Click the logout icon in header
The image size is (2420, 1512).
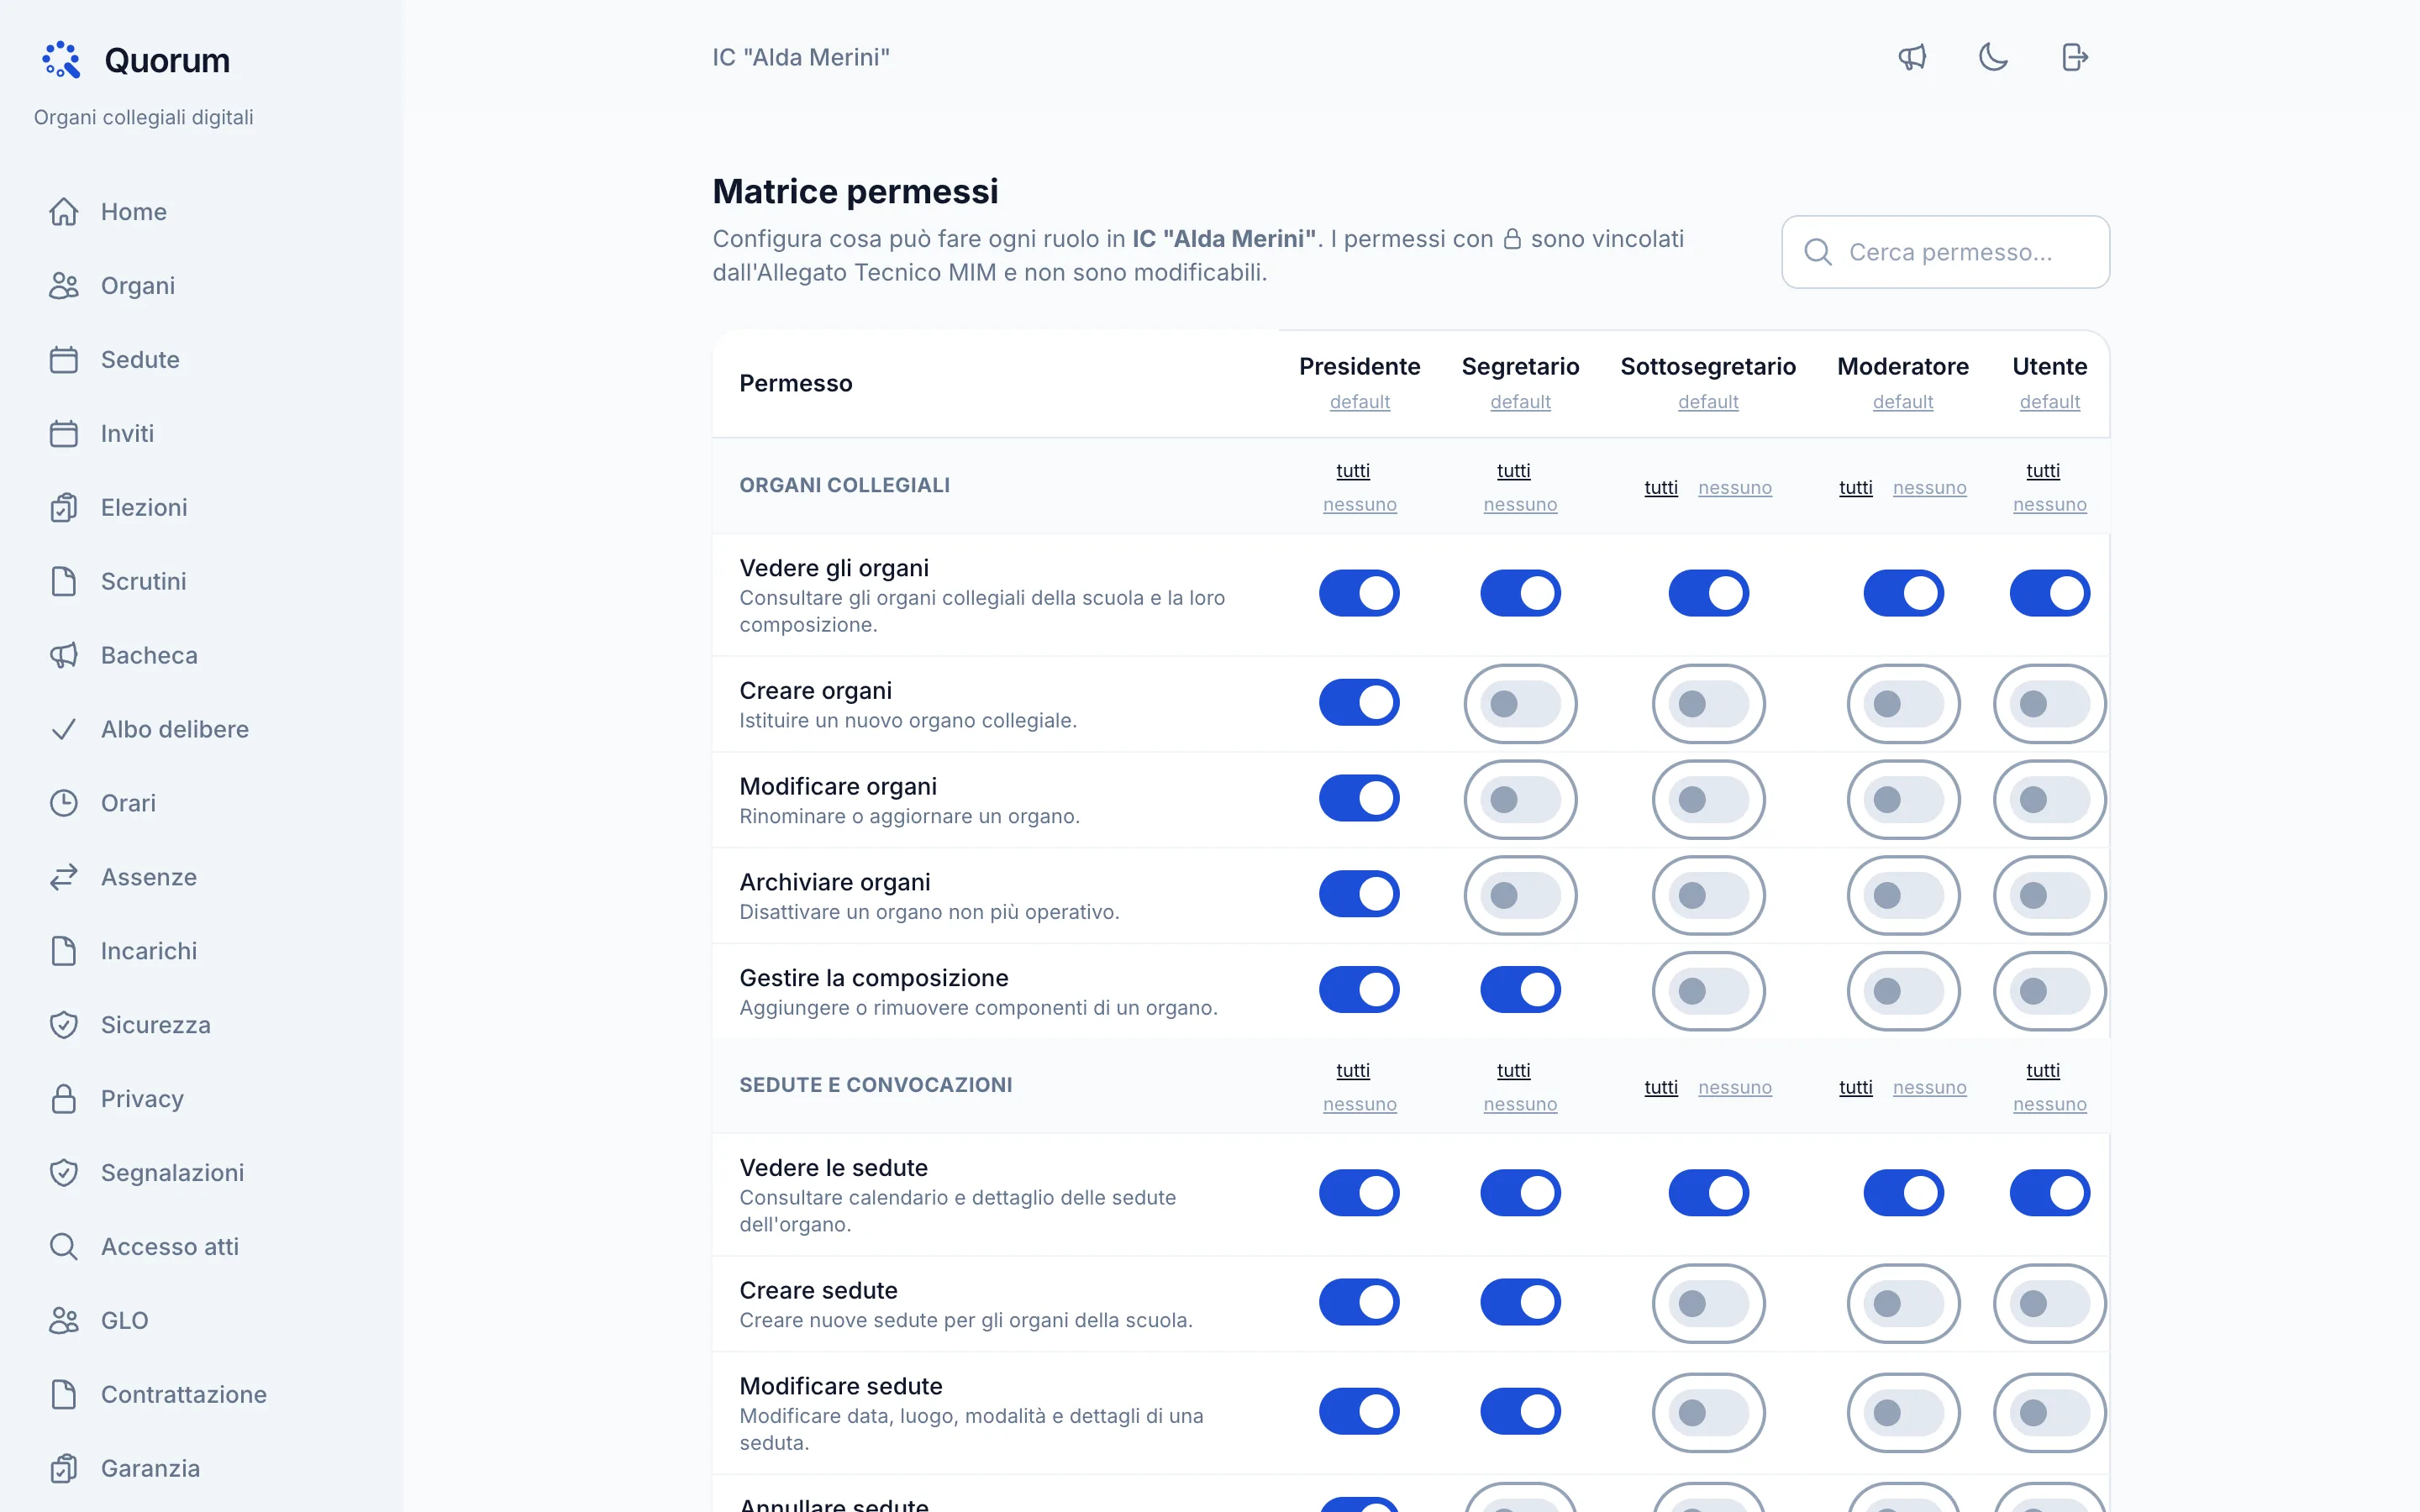2075,57
